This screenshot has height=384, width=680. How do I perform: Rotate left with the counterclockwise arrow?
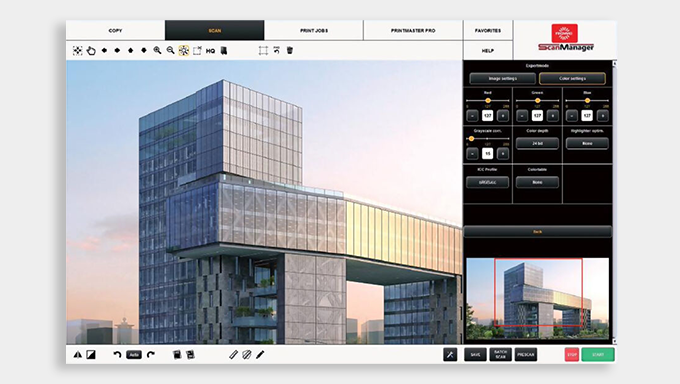pos(117,354)
